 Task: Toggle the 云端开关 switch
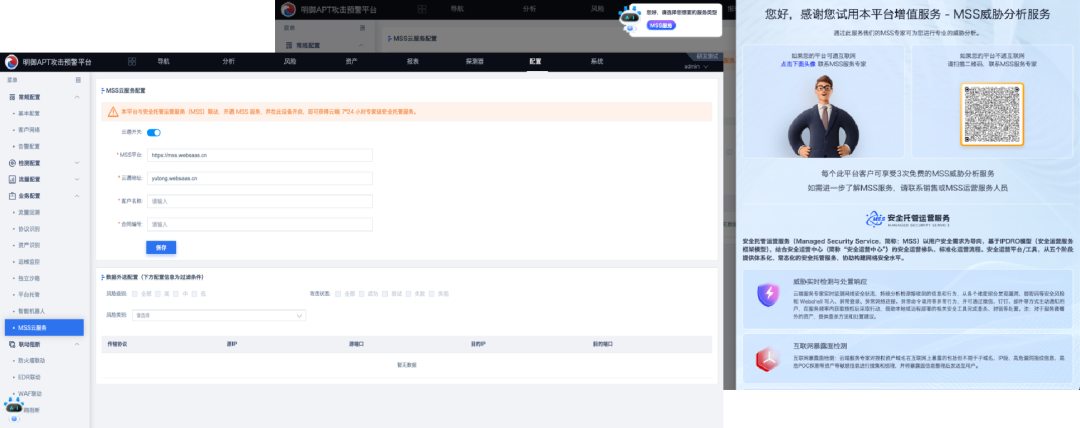(154, 132)
